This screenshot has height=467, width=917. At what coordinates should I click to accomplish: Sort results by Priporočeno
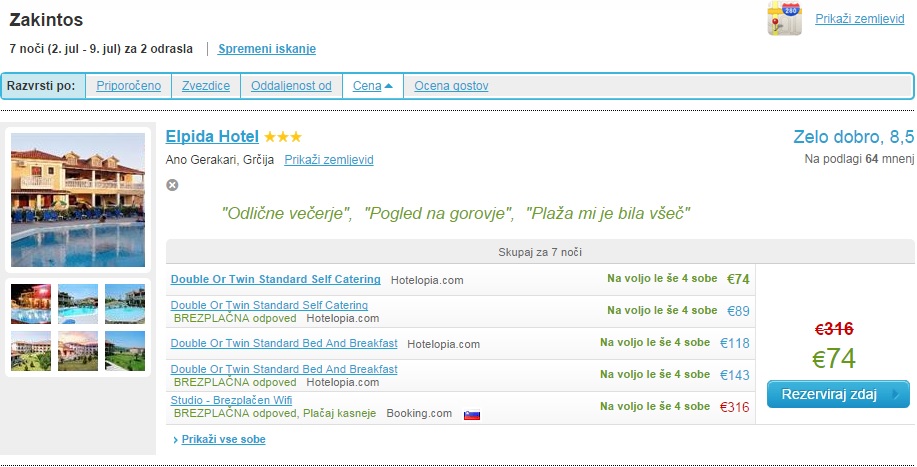pyautogui.click(x=128, y=86)
